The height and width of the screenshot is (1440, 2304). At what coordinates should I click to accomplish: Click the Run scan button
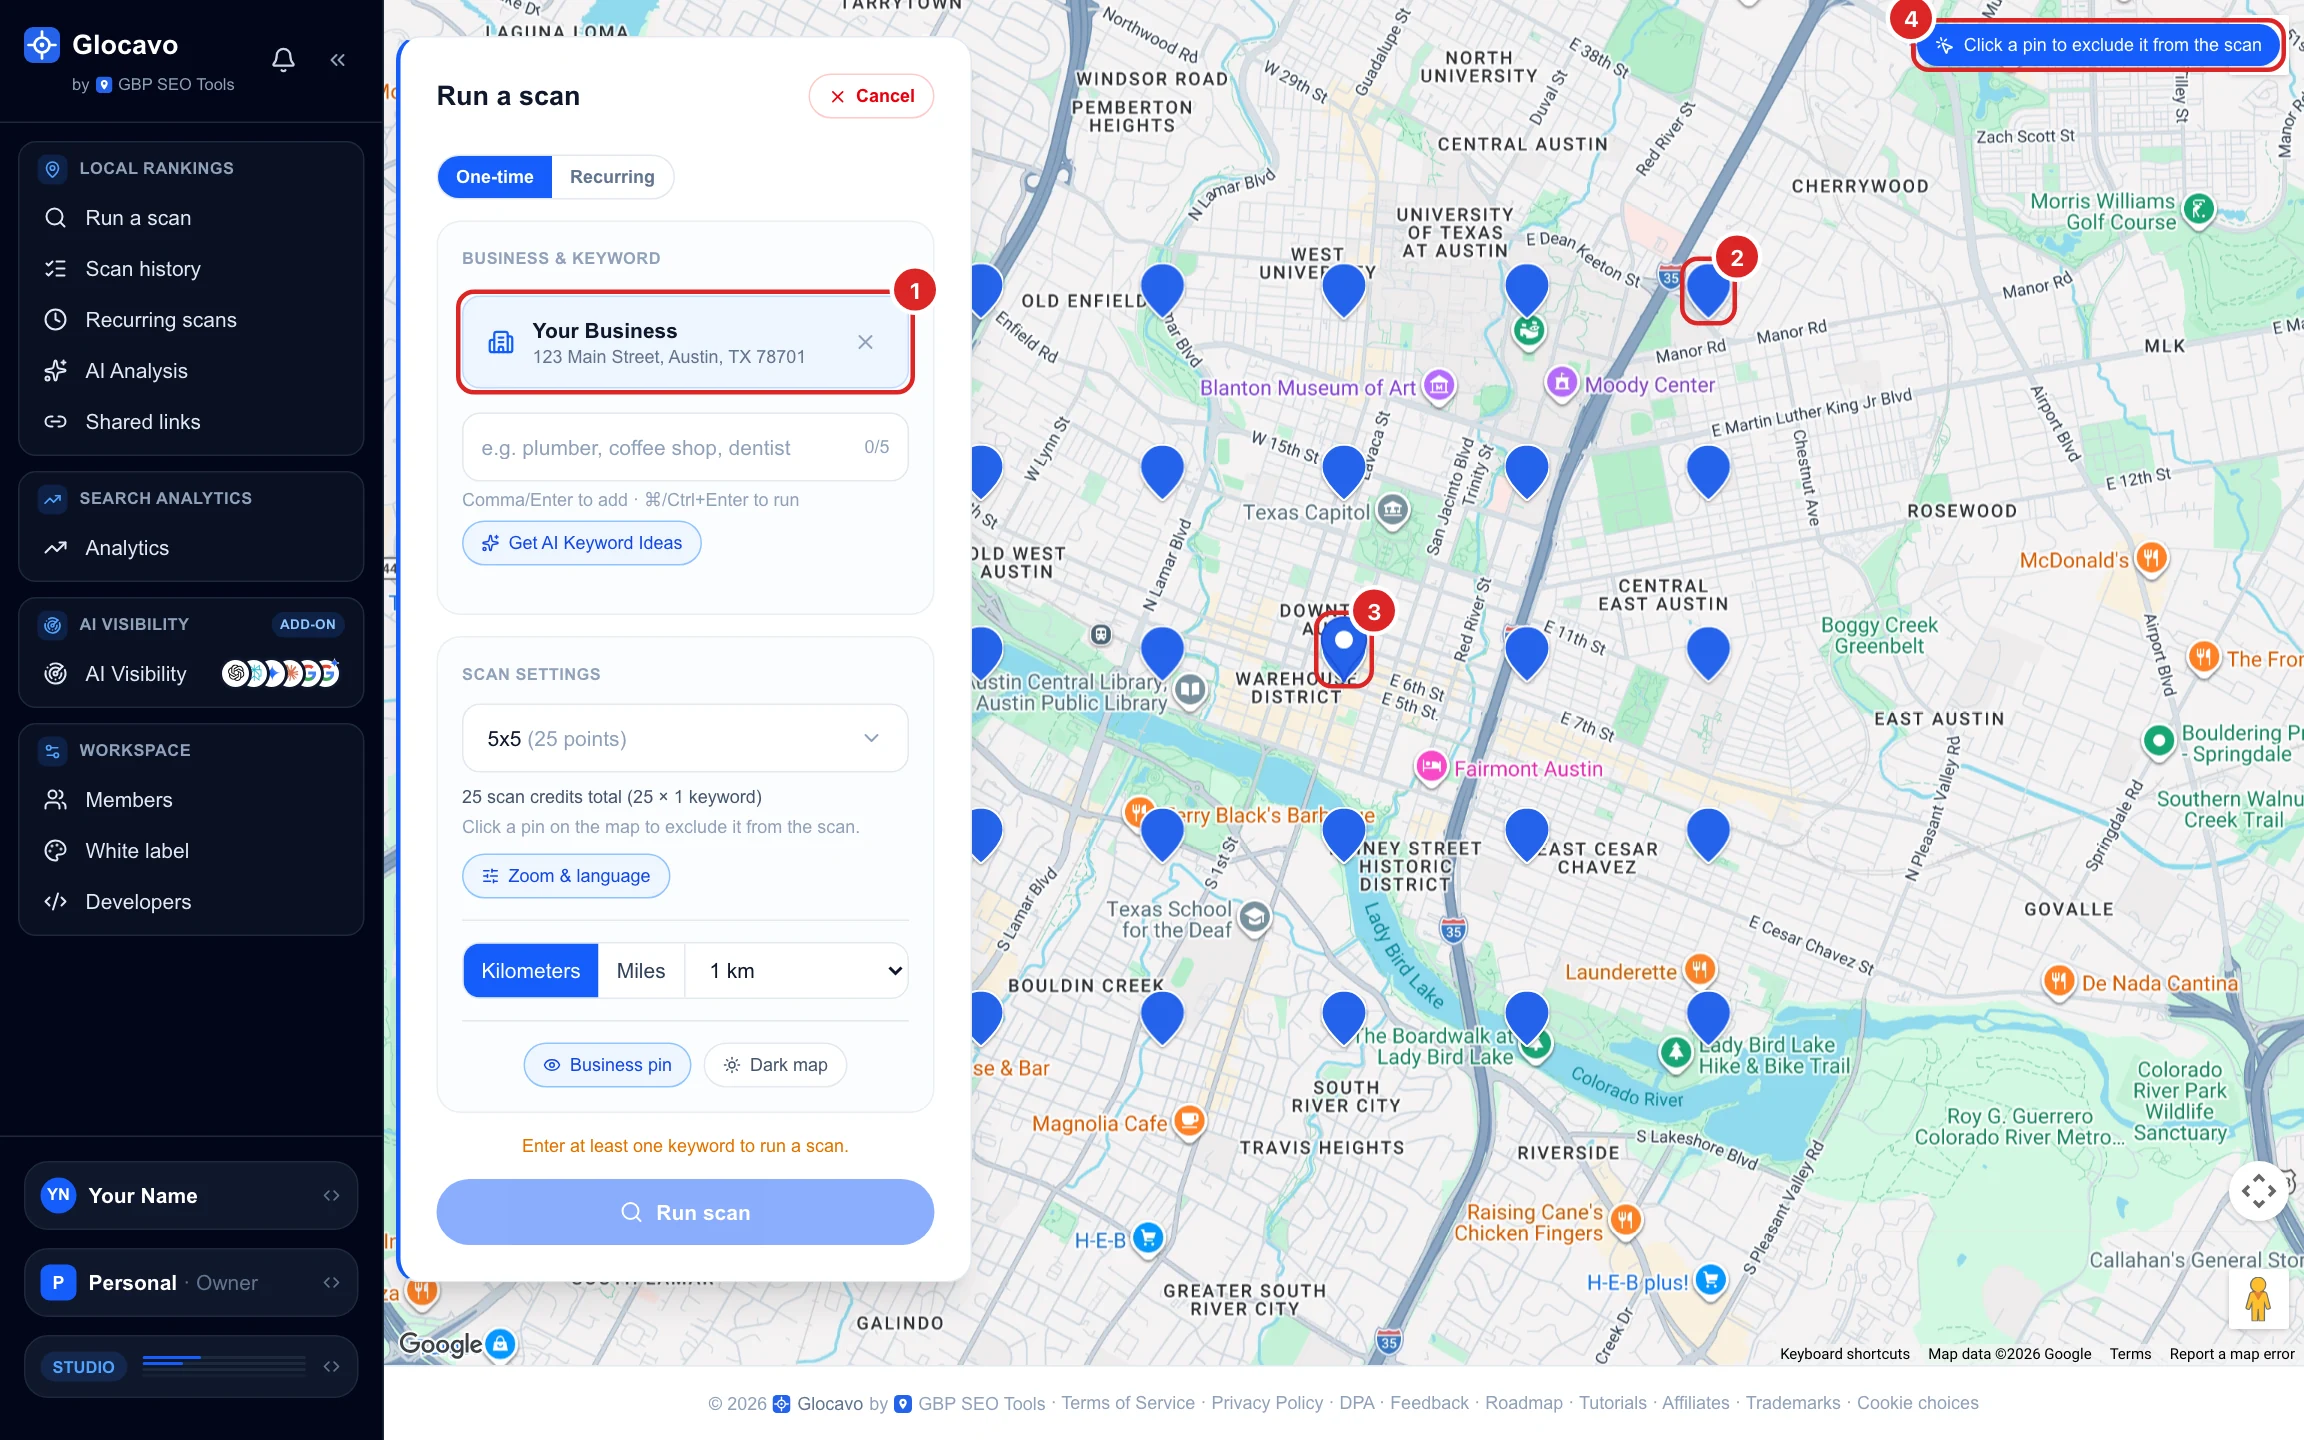685,1212
